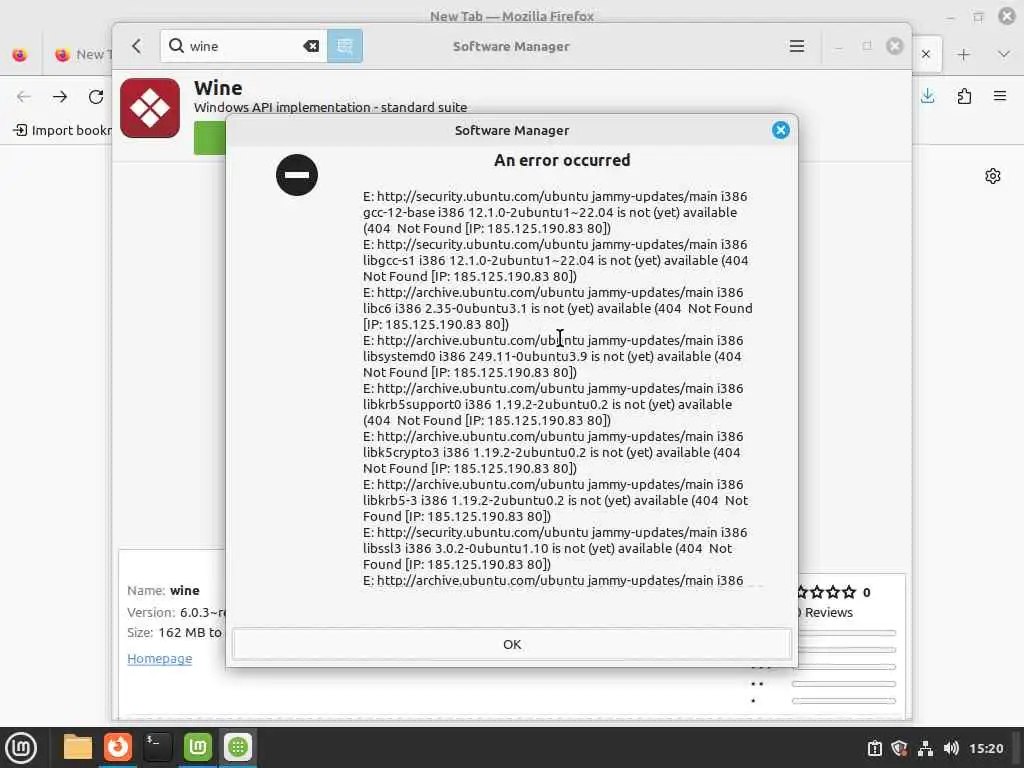Click Import bookmarks in Firefox
Viewport: 1024px width, 768px height.
pyautogui.click(x=63, y=130)
